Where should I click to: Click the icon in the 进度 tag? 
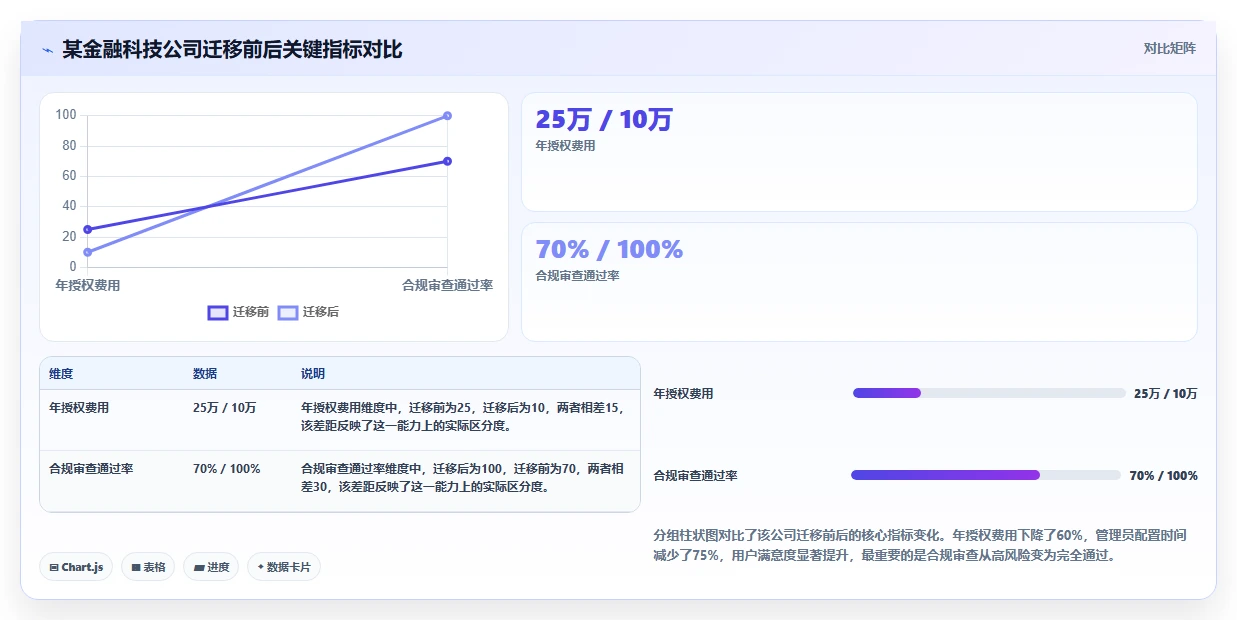pyautogui.click(x=199, y=567)
